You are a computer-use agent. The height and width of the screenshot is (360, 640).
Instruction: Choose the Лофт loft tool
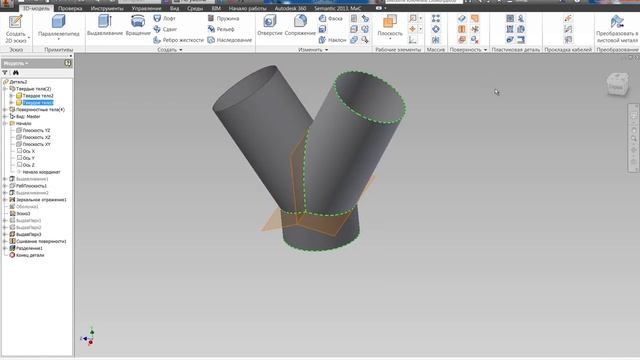point(165,18)
